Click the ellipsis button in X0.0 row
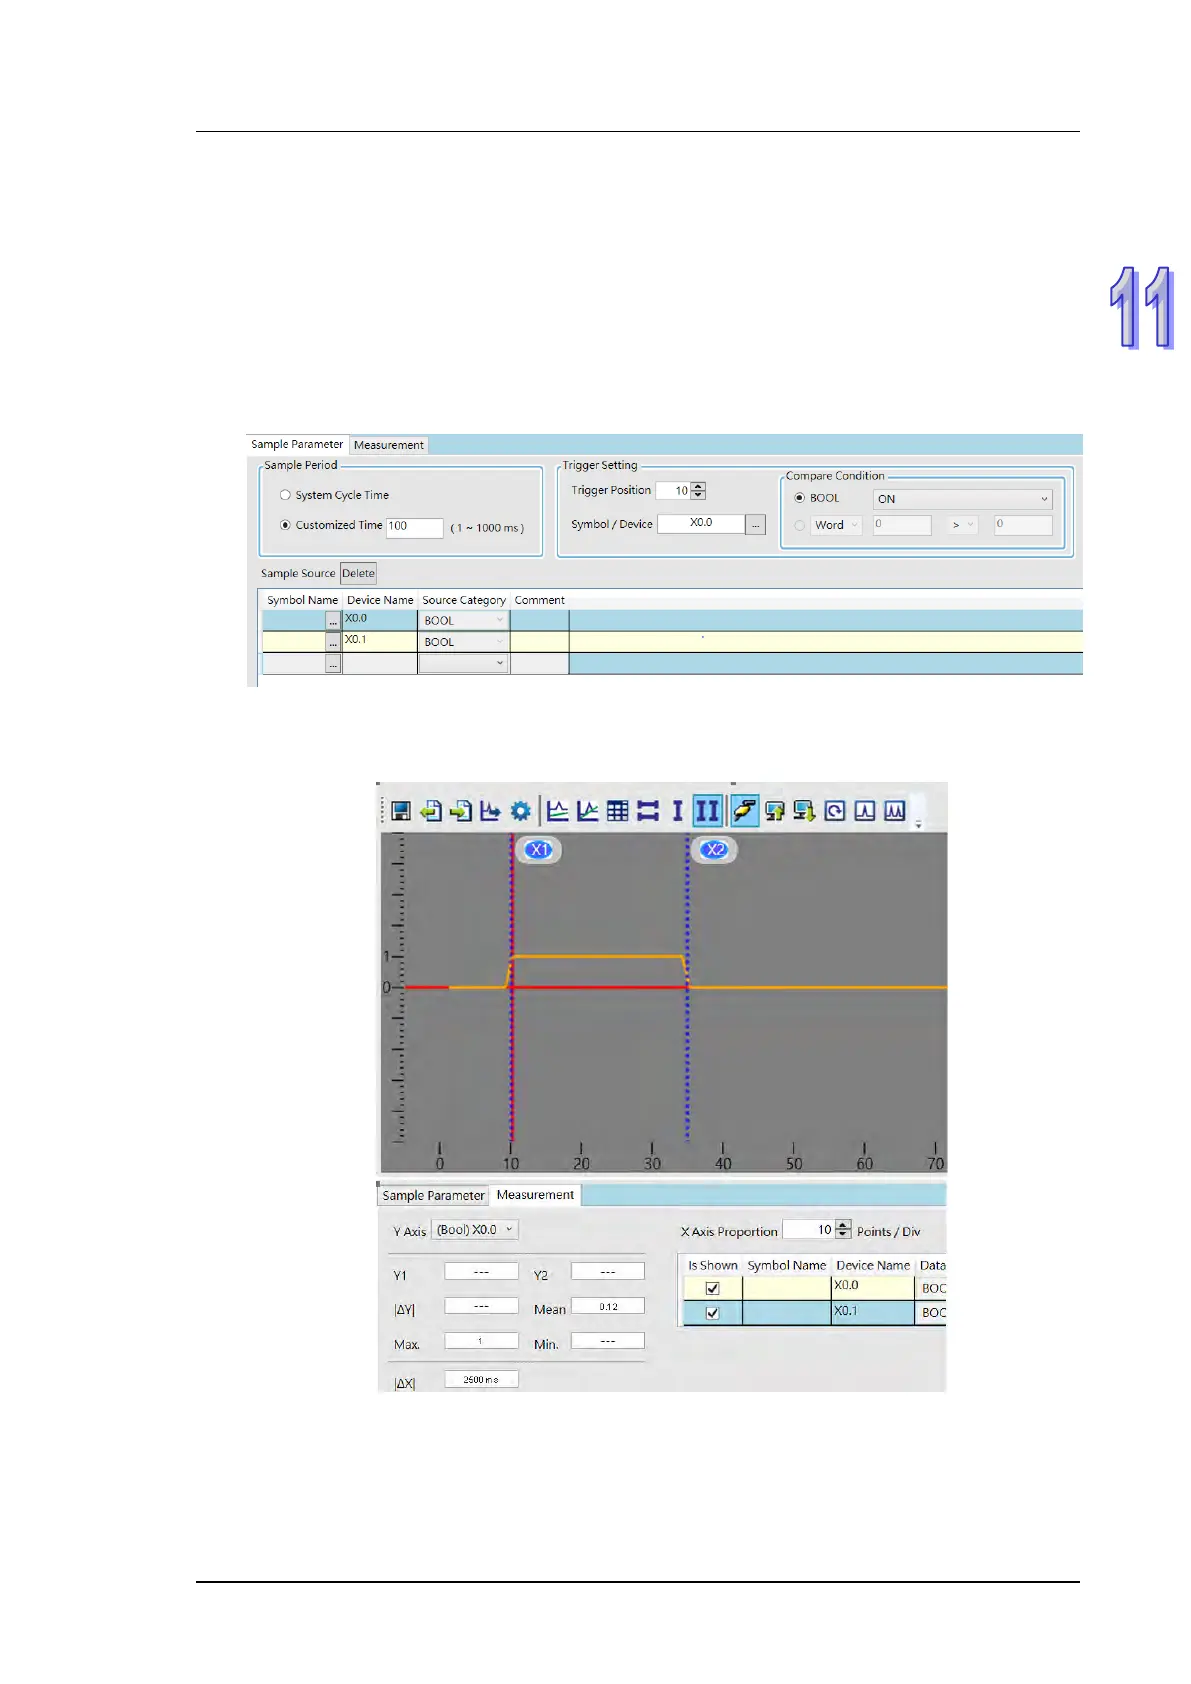1191x1684 pixels. [333, 621]
